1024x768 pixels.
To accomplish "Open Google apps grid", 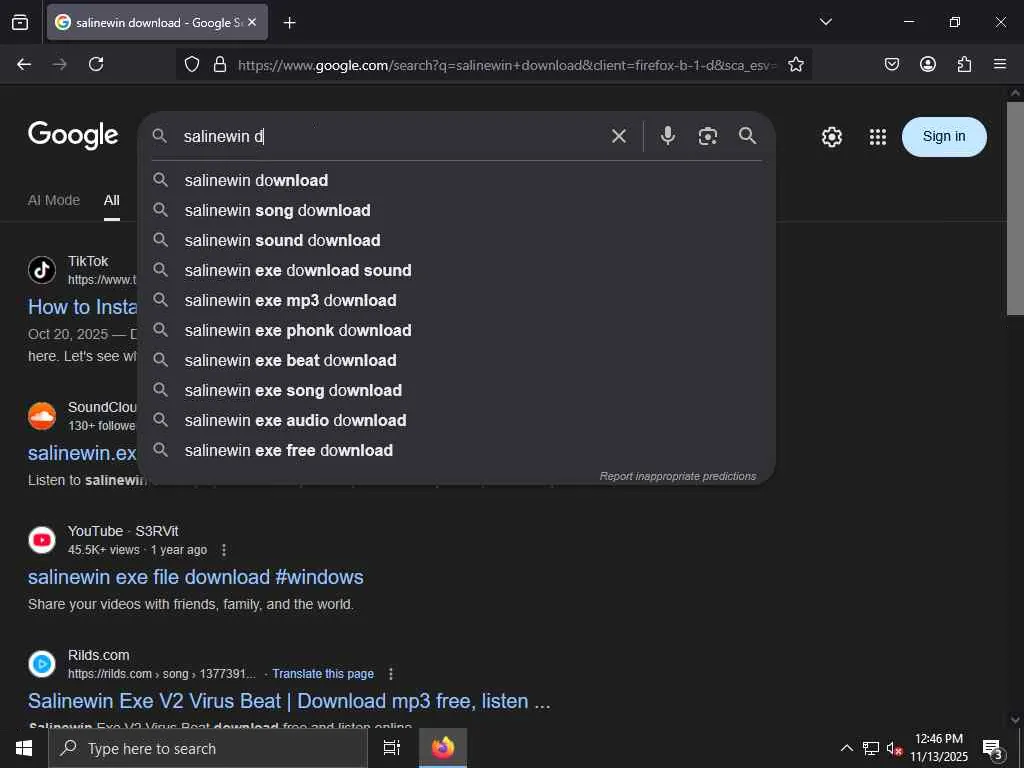I will click(878, 136).
